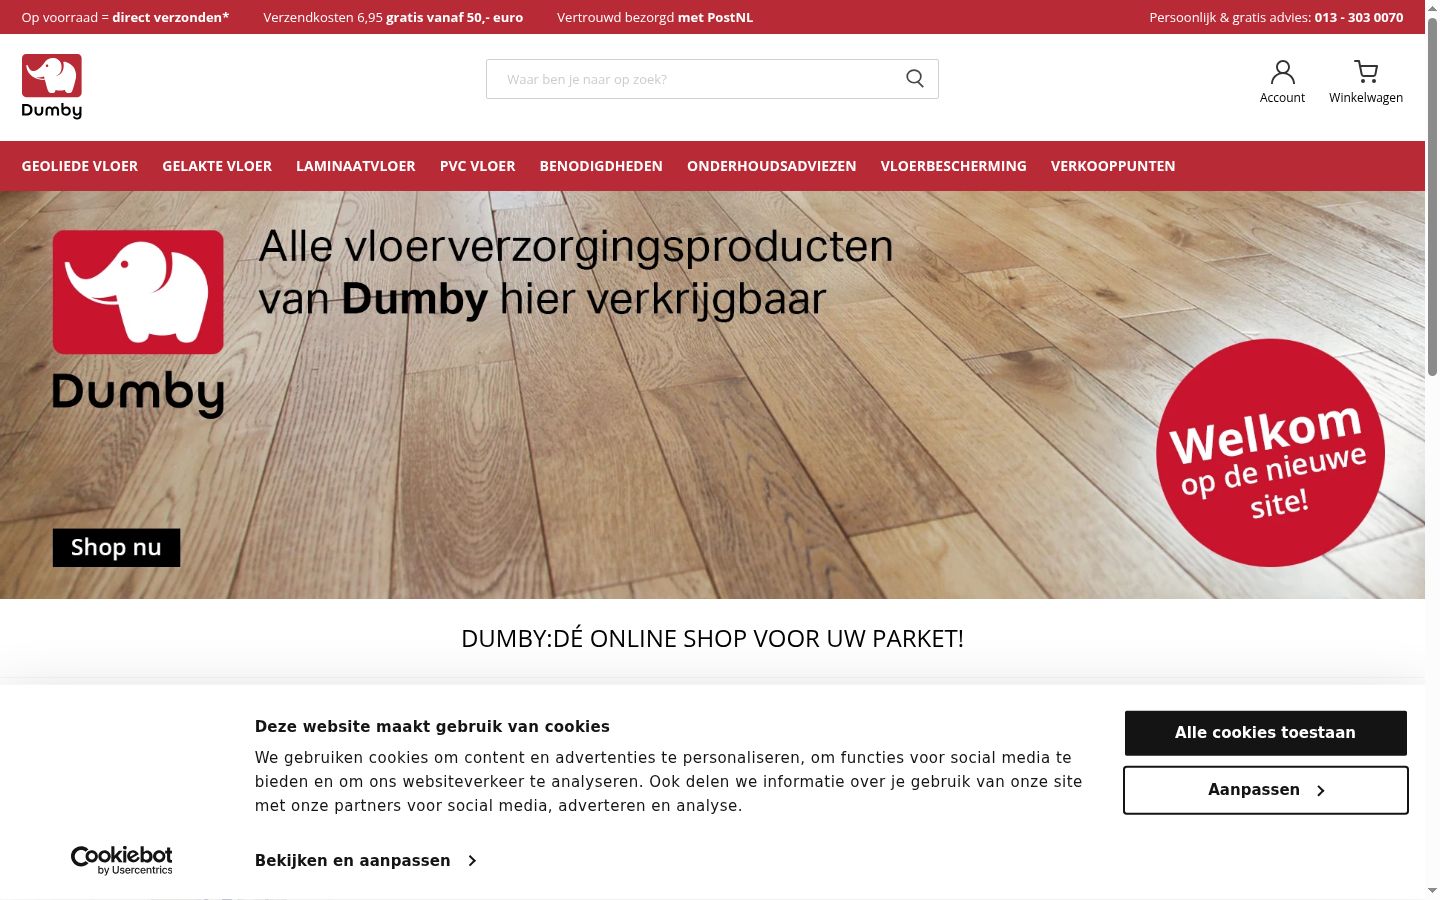
Task: Open the Winkelwagen shopping cart icon
Action: click(x=1366, y=72)
